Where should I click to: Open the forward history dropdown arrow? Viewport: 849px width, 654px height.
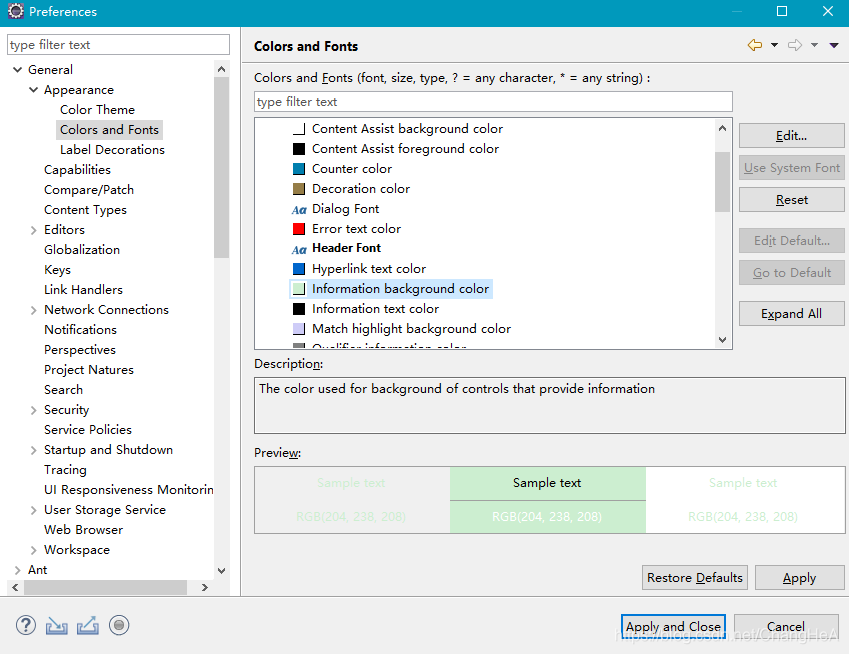click(x=814, y=45)
